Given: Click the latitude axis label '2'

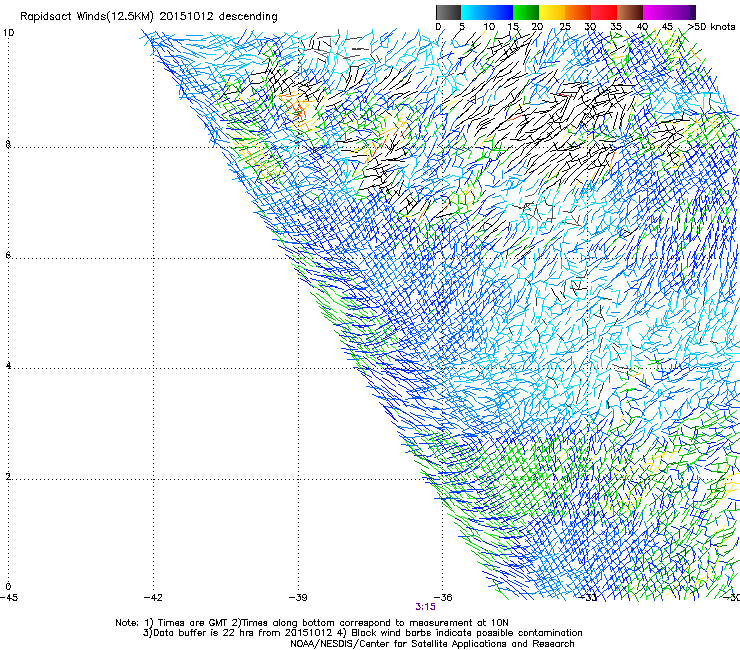Looking at the screenshot, I should [x=8, y=477].
